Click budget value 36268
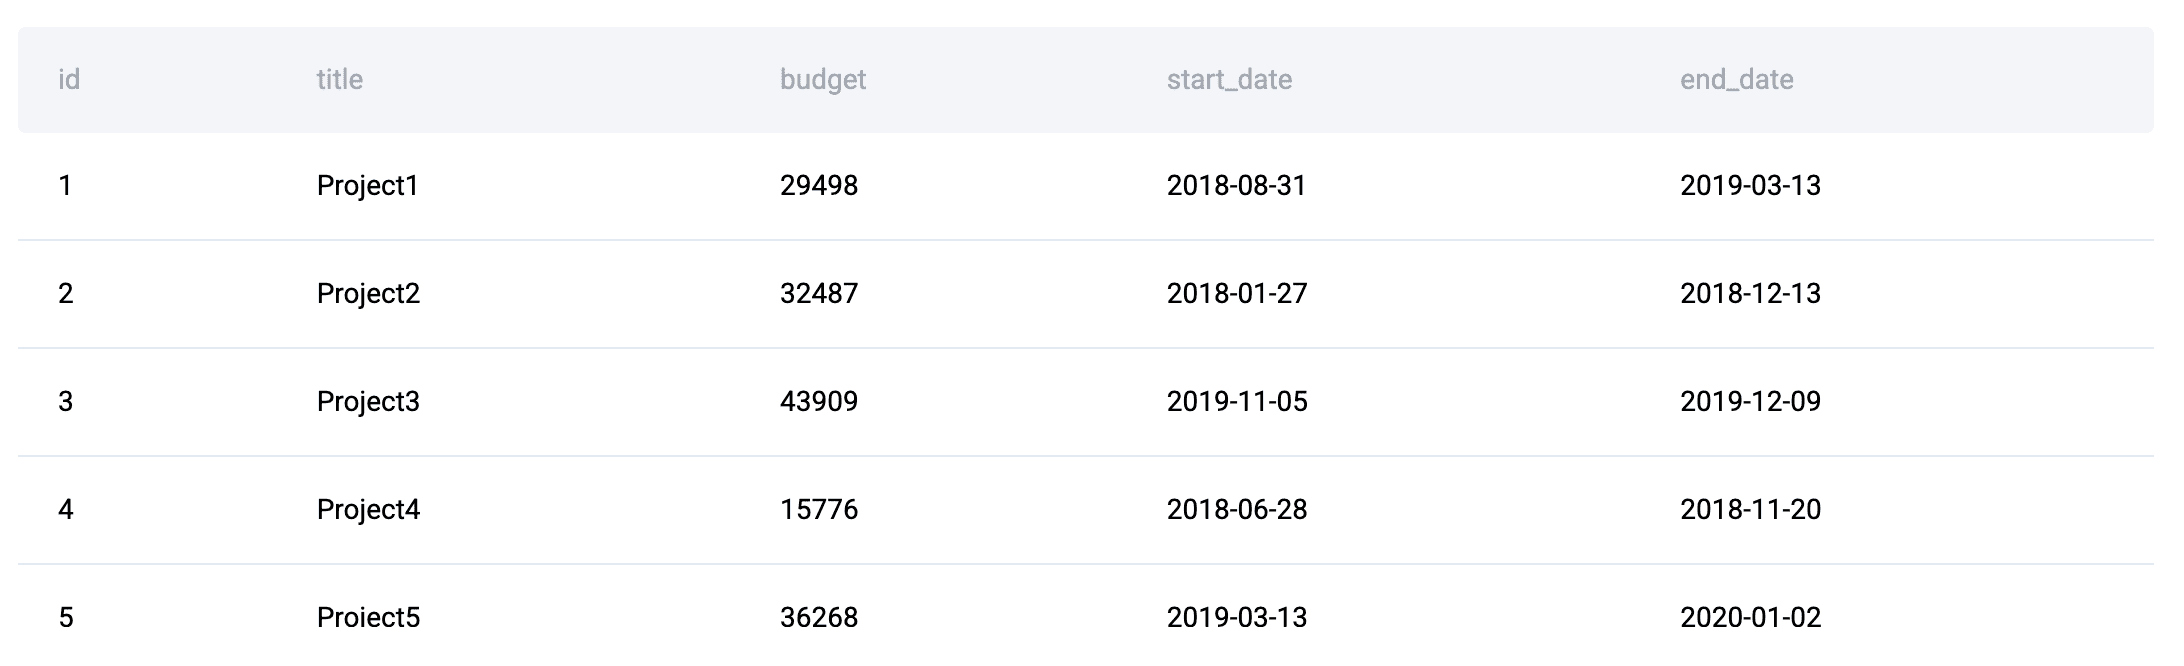This screenshot has width=2184, height=666. tap(819, 618)
